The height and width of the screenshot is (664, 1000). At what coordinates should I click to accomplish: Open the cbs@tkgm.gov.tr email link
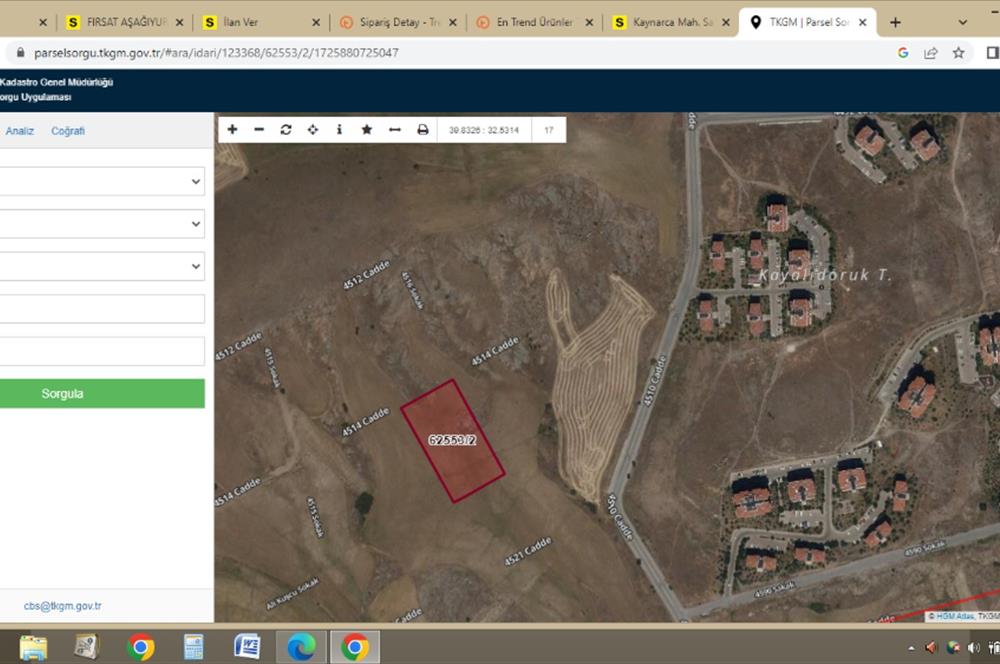pos(63,606)
